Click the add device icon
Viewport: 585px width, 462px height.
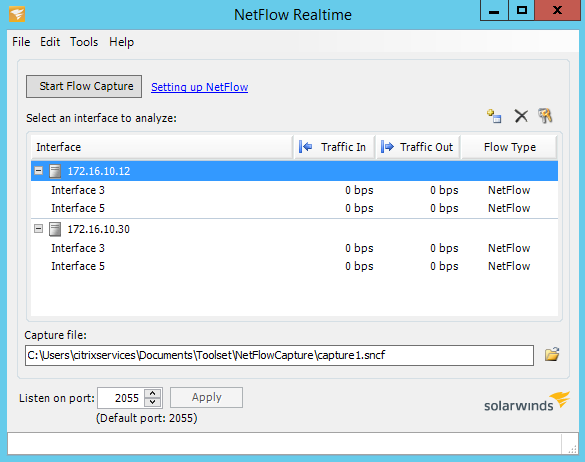coord(494,116)
